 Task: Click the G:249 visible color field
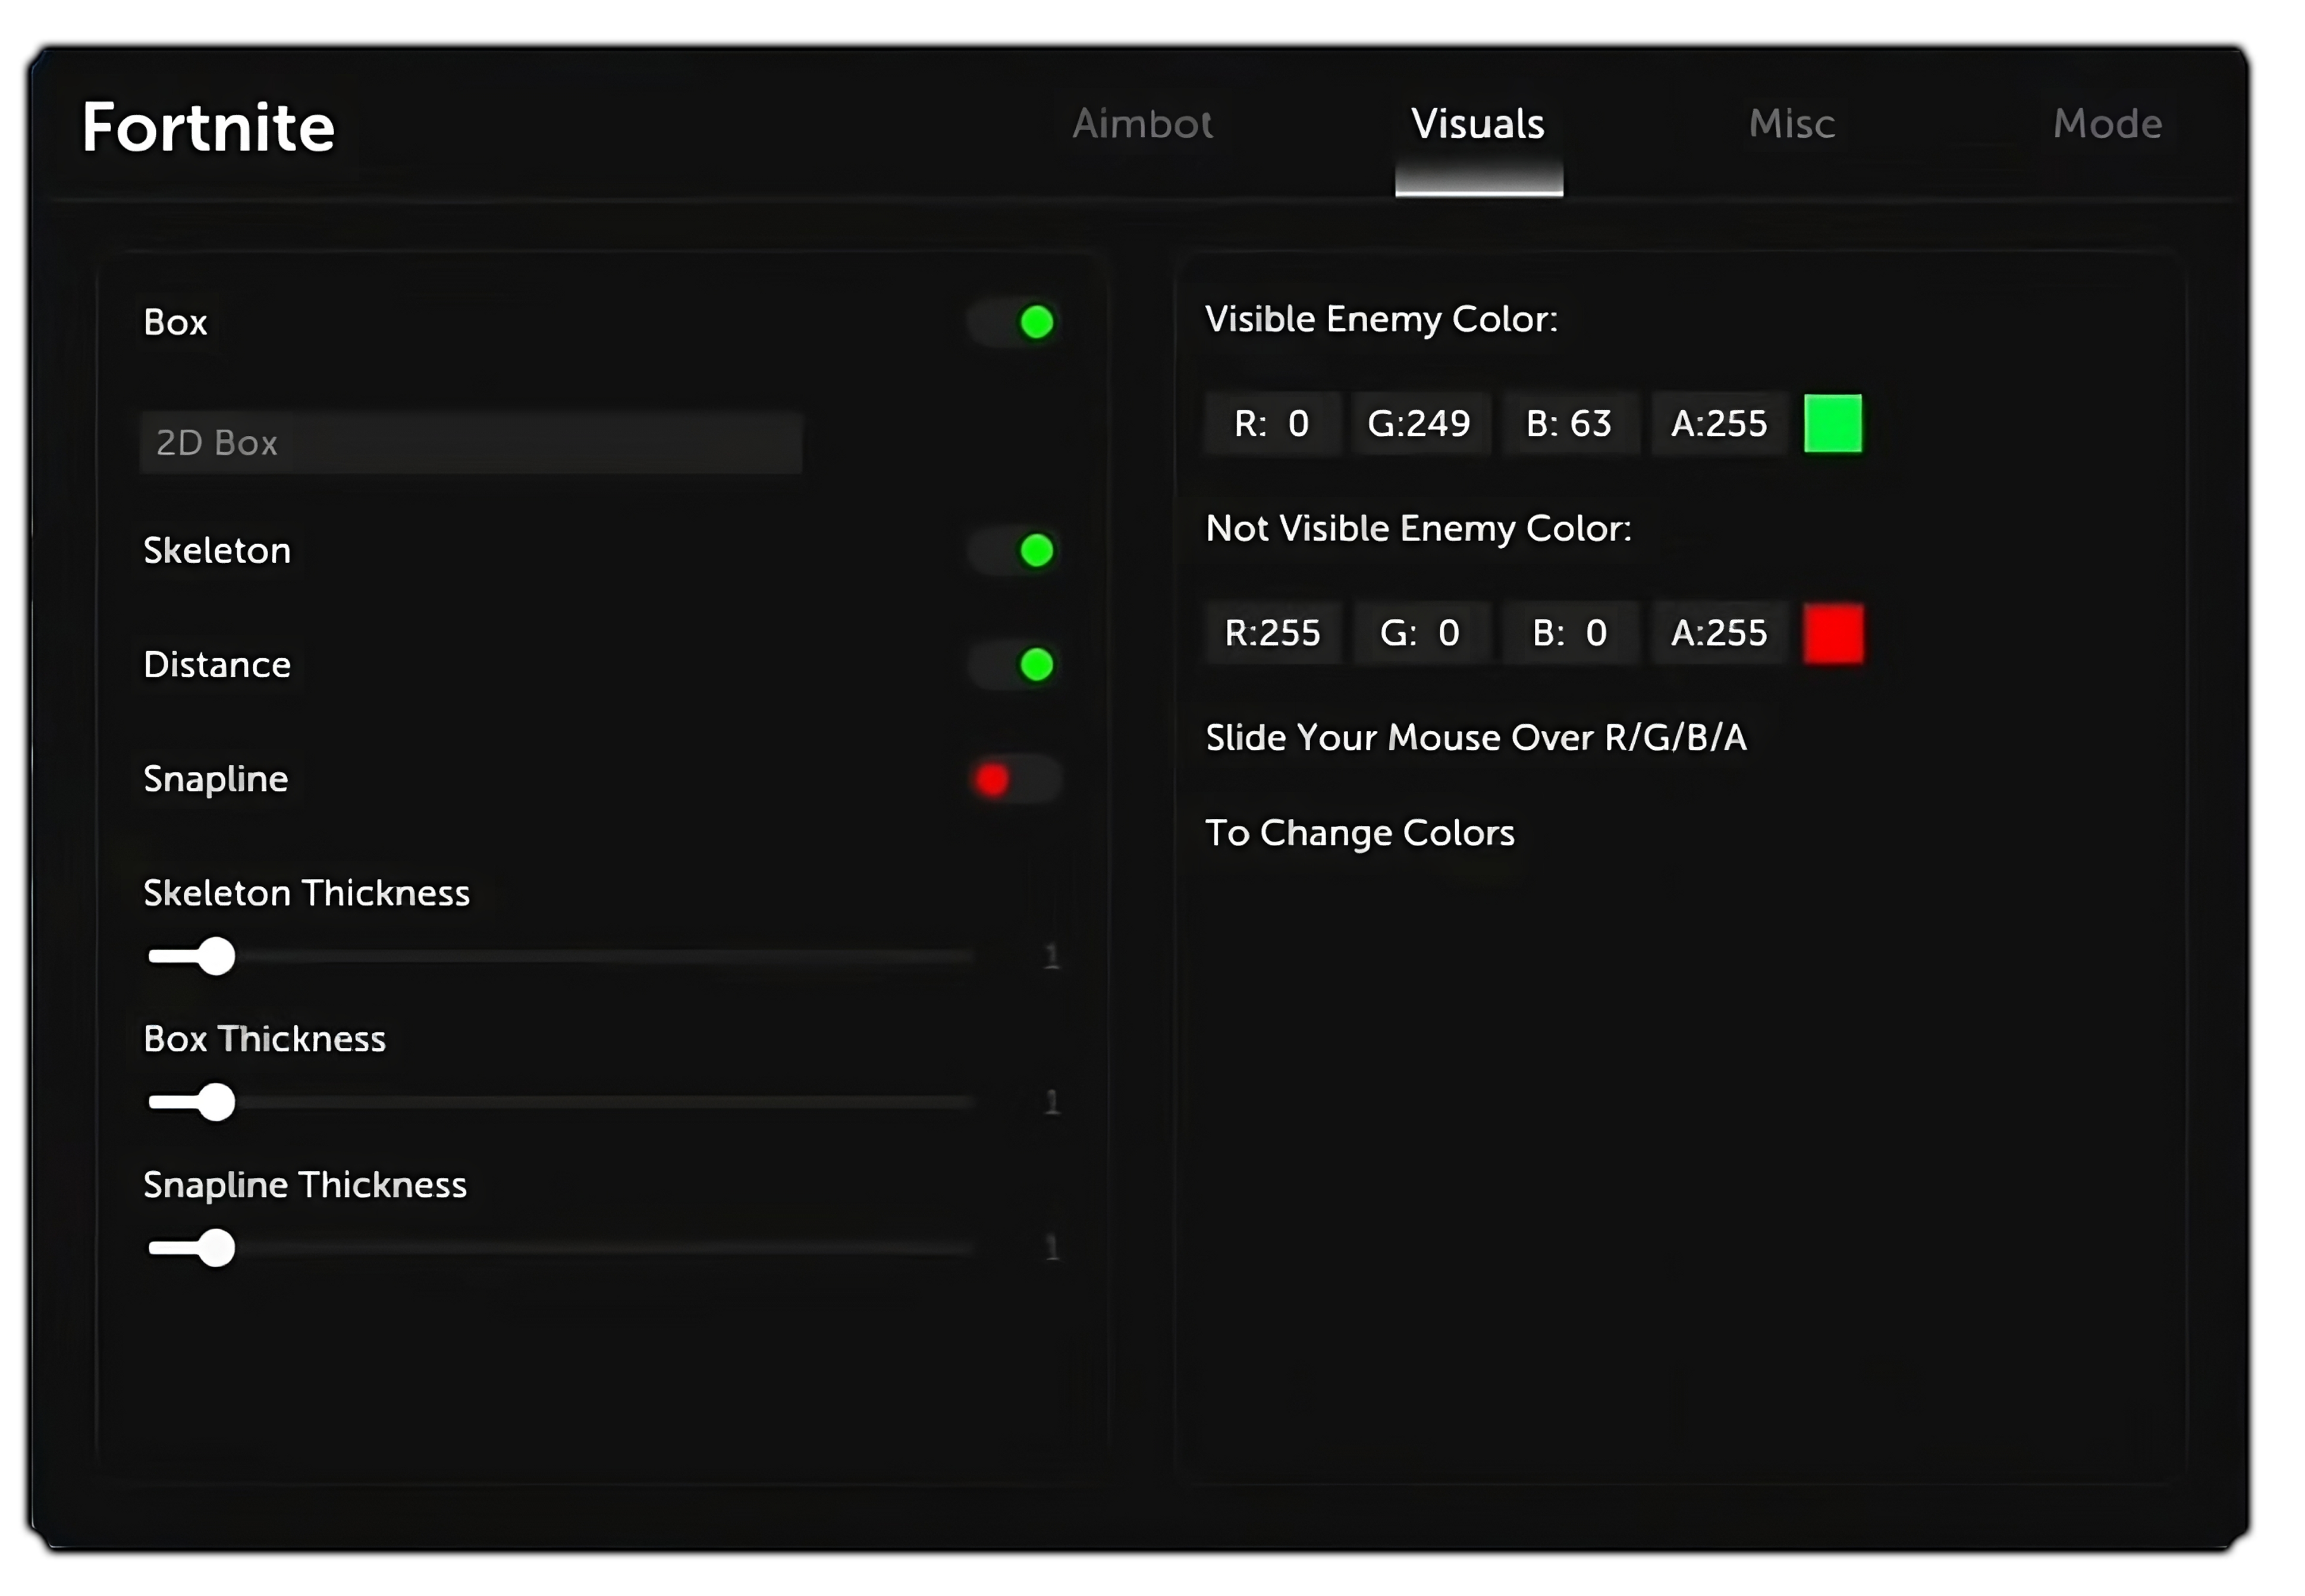click(x=1419, y=424)
